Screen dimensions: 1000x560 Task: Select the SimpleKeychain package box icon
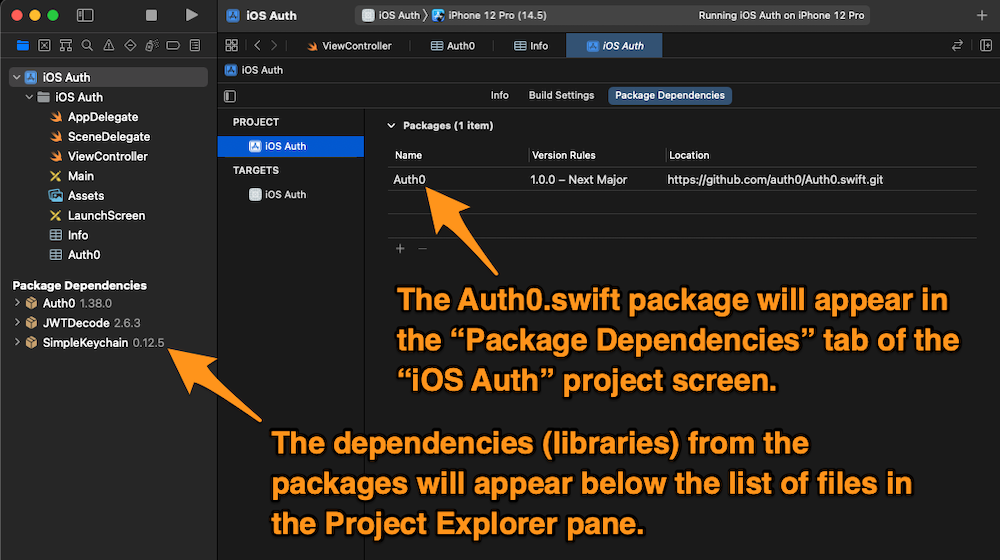tap(31, 343)
